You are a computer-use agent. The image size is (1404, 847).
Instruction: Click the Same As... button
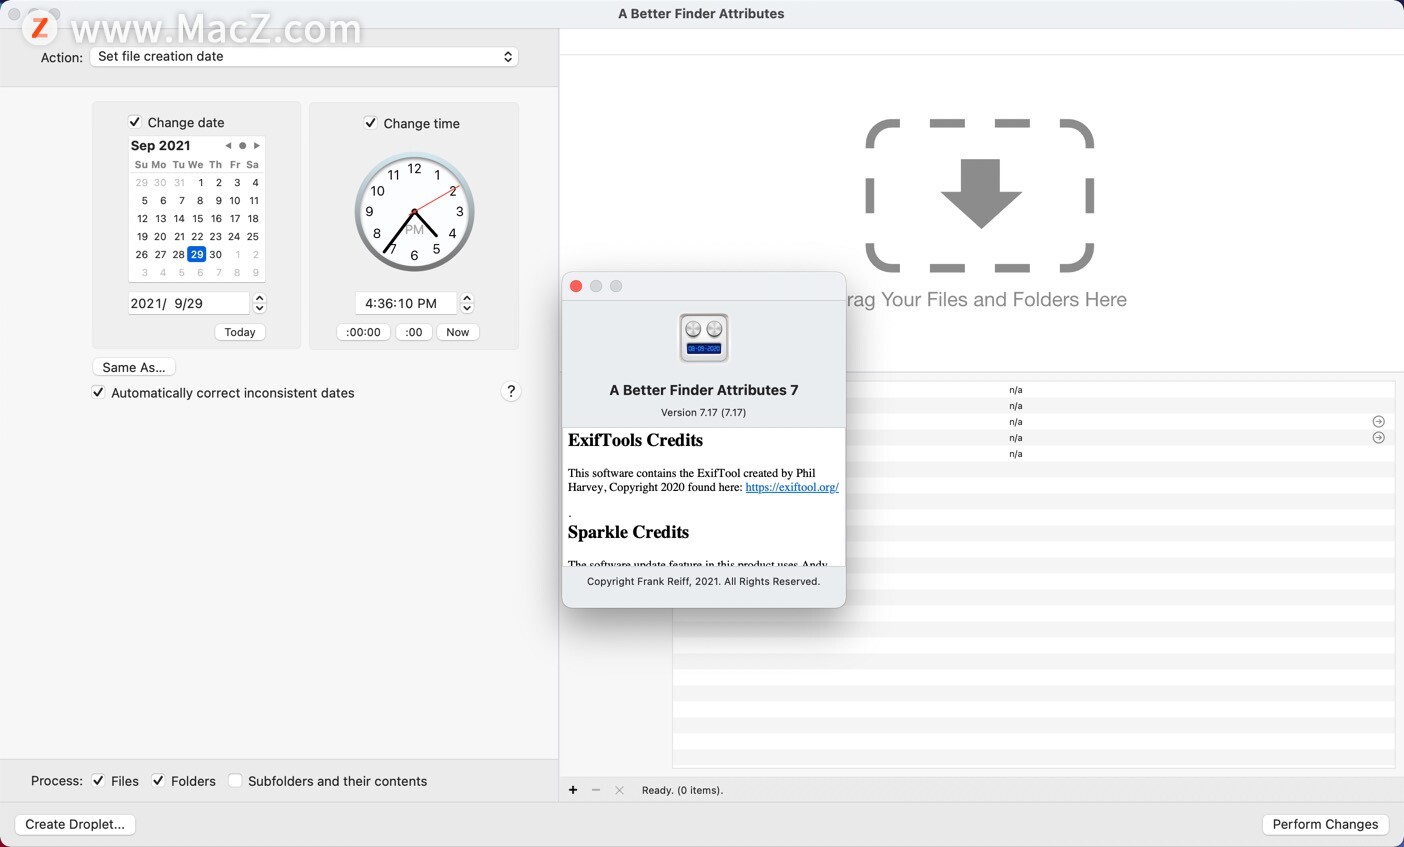pos(134,367)
